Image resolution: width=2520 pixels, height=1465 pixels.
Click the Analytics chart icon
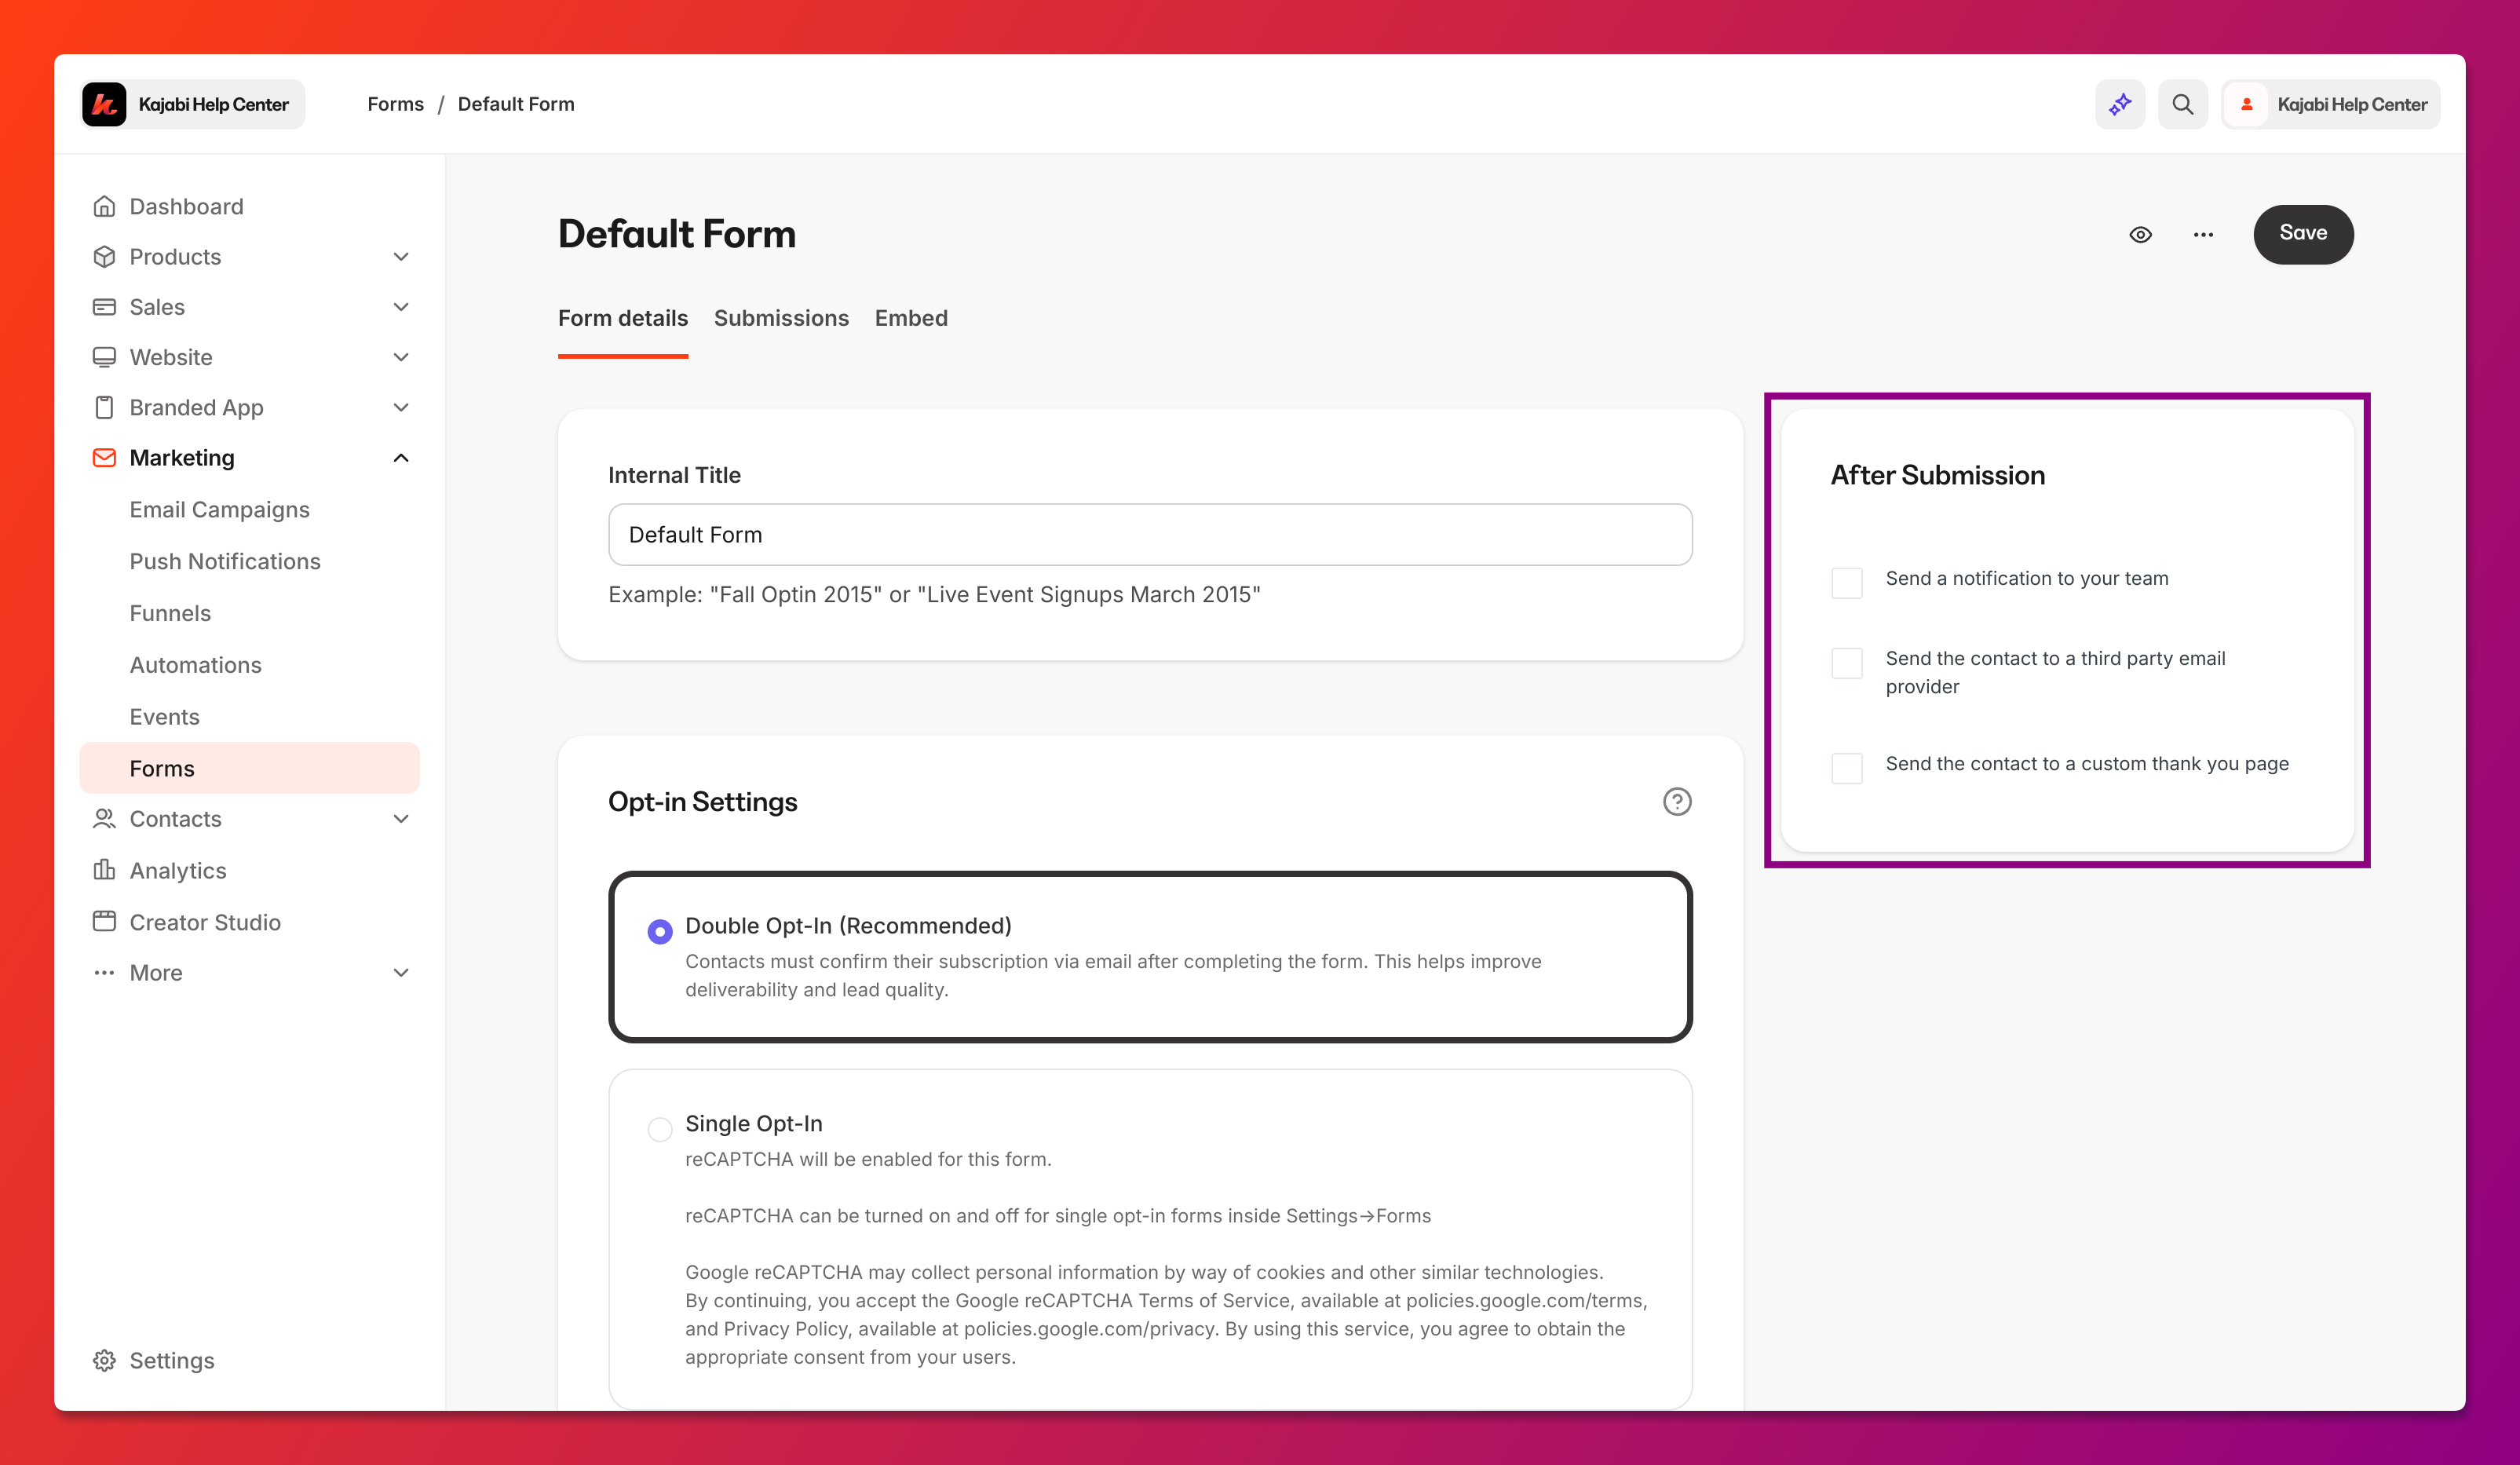coord(104,870)
